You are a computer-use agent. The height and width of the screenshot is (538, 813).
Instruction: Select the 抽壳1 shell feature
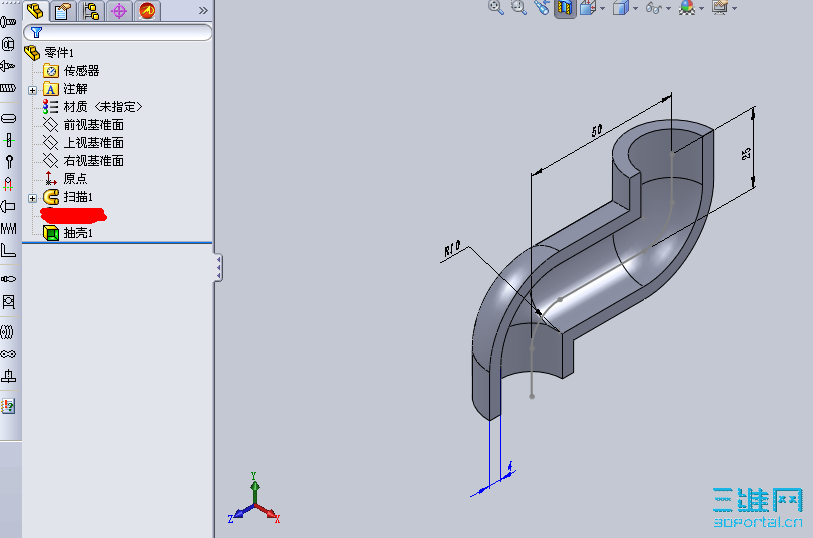(68, 233)
